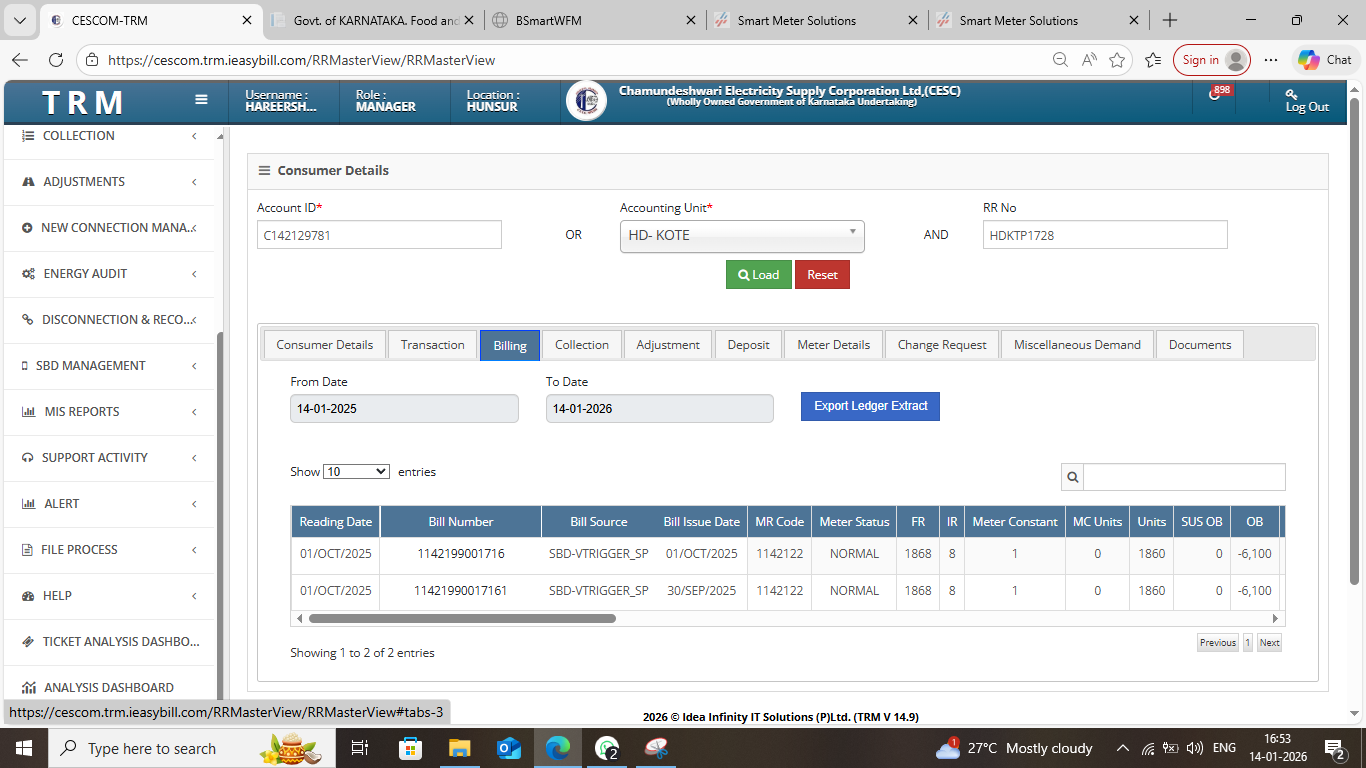1366x768 pixels.
Task: Click the sidebar menu scrollbar
Action: point(220,515)
